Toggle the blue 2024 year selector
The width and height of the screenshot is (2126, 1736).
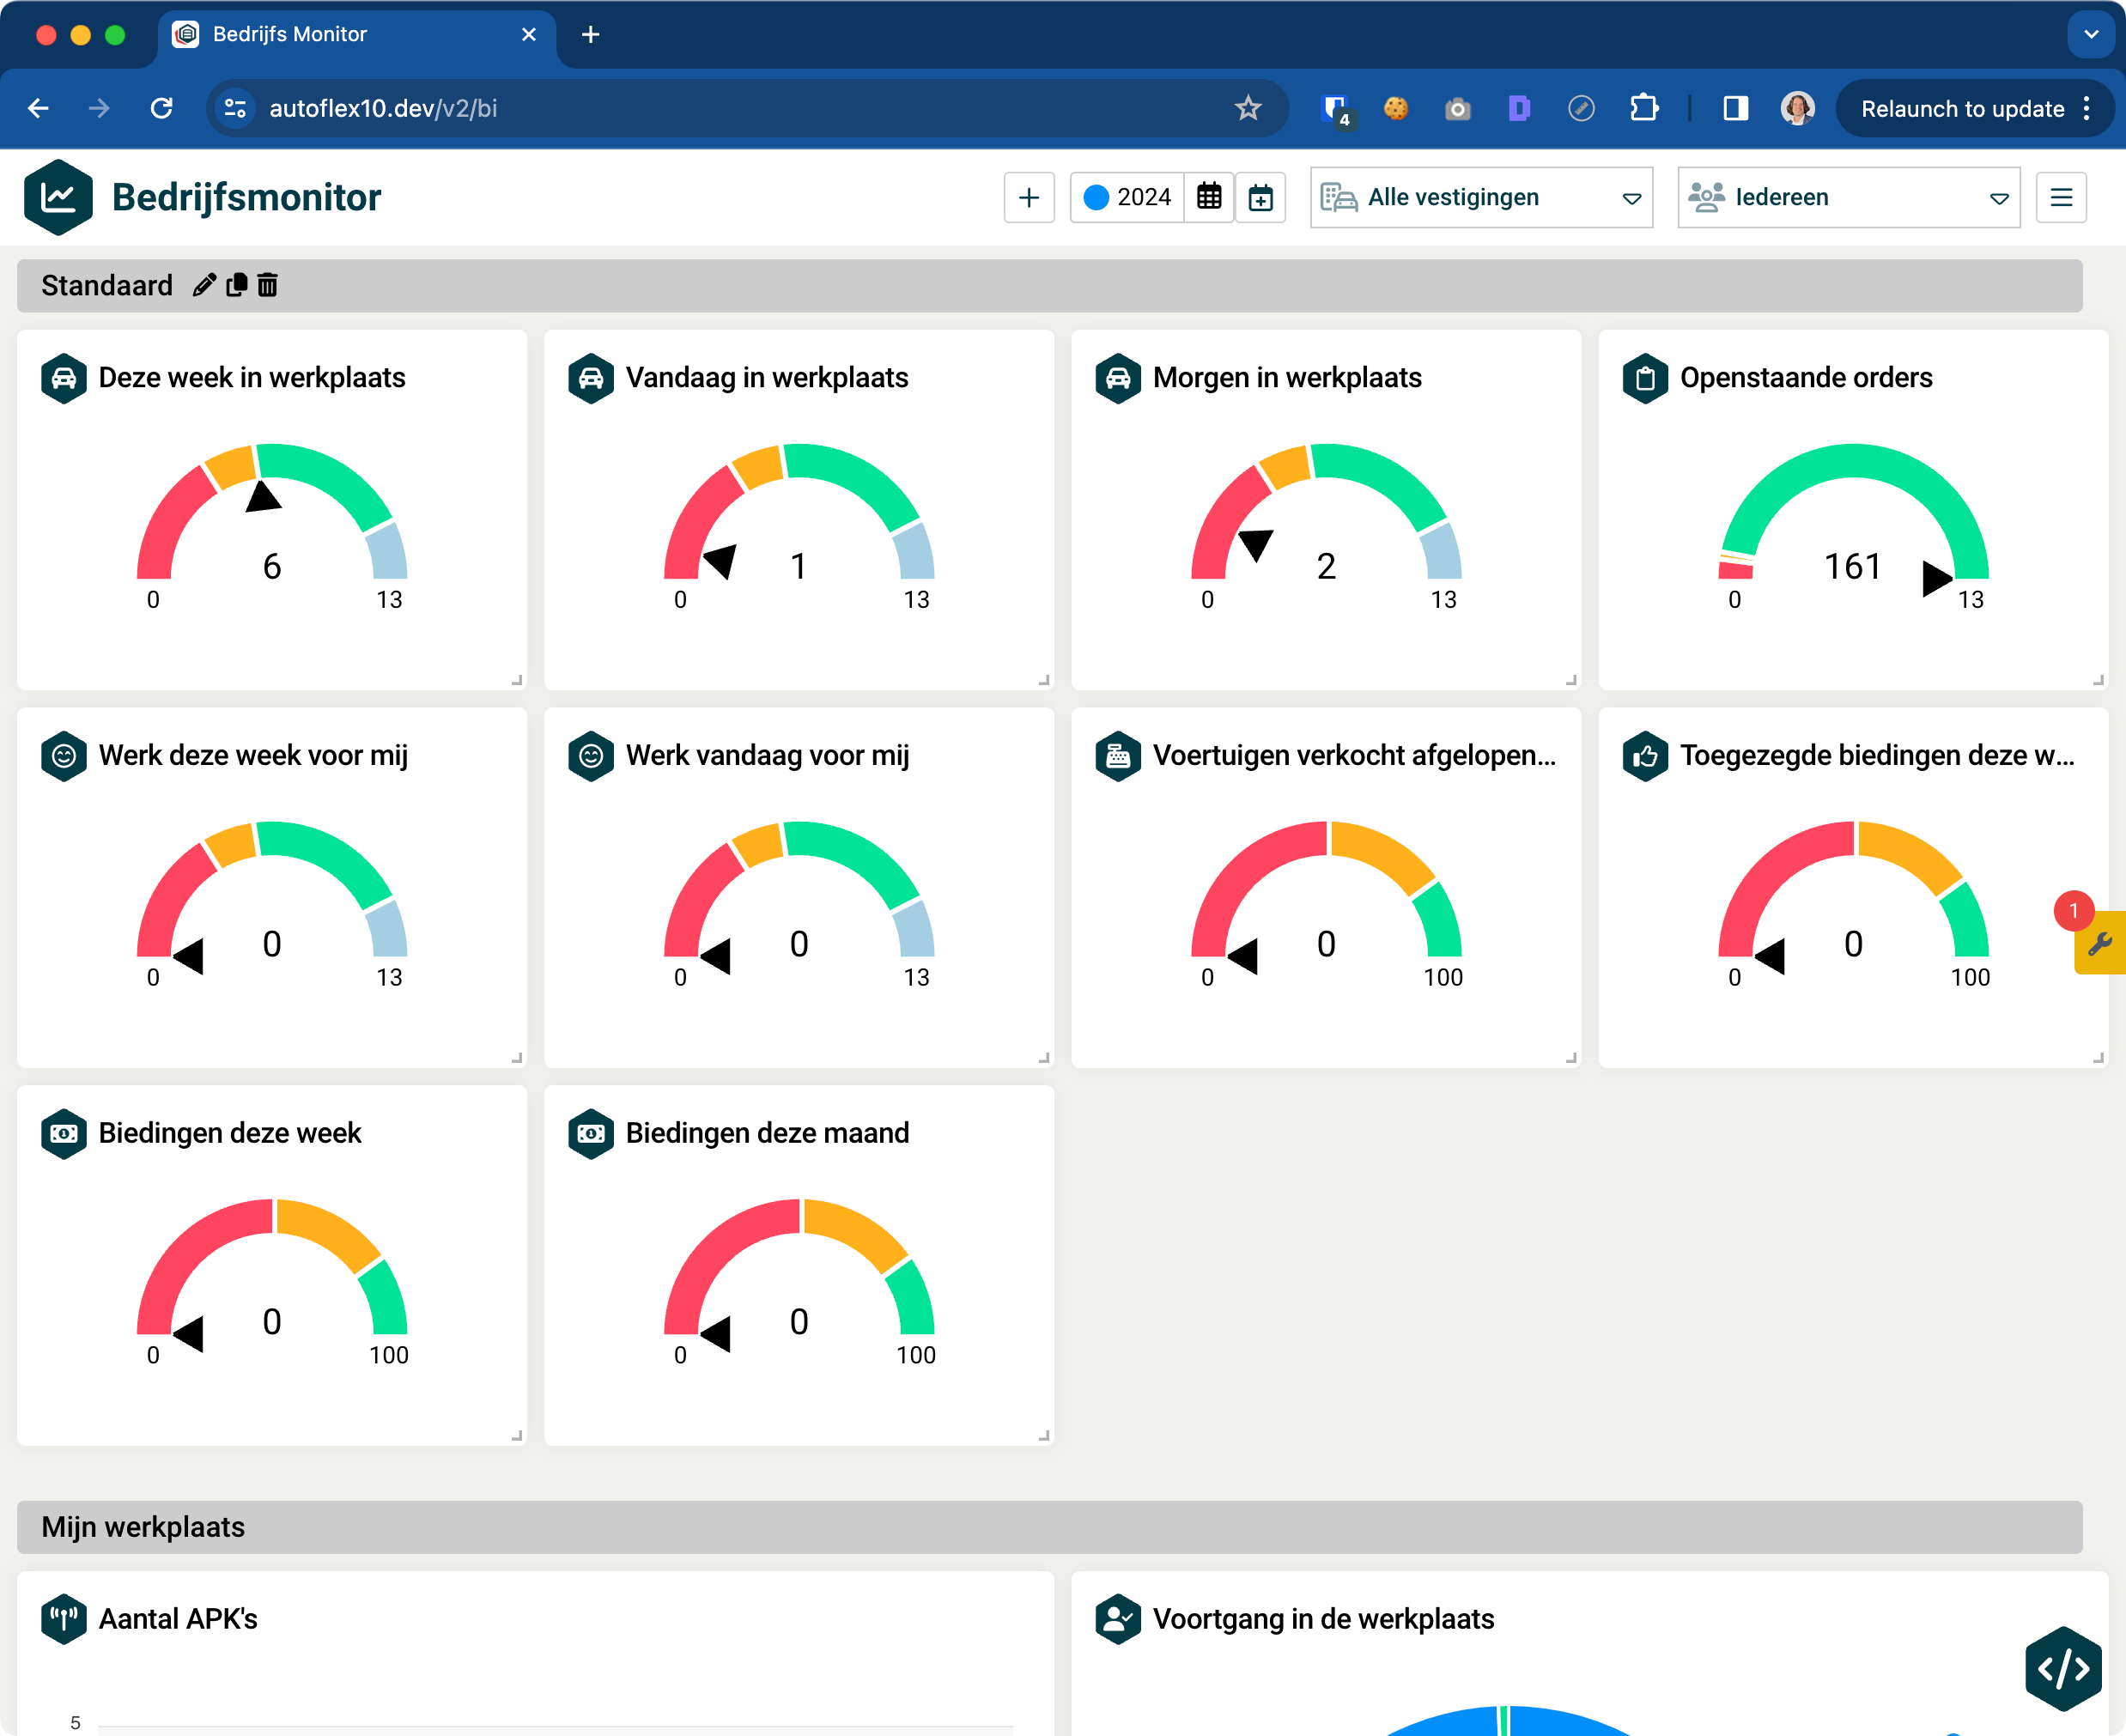pos(1128,198)
